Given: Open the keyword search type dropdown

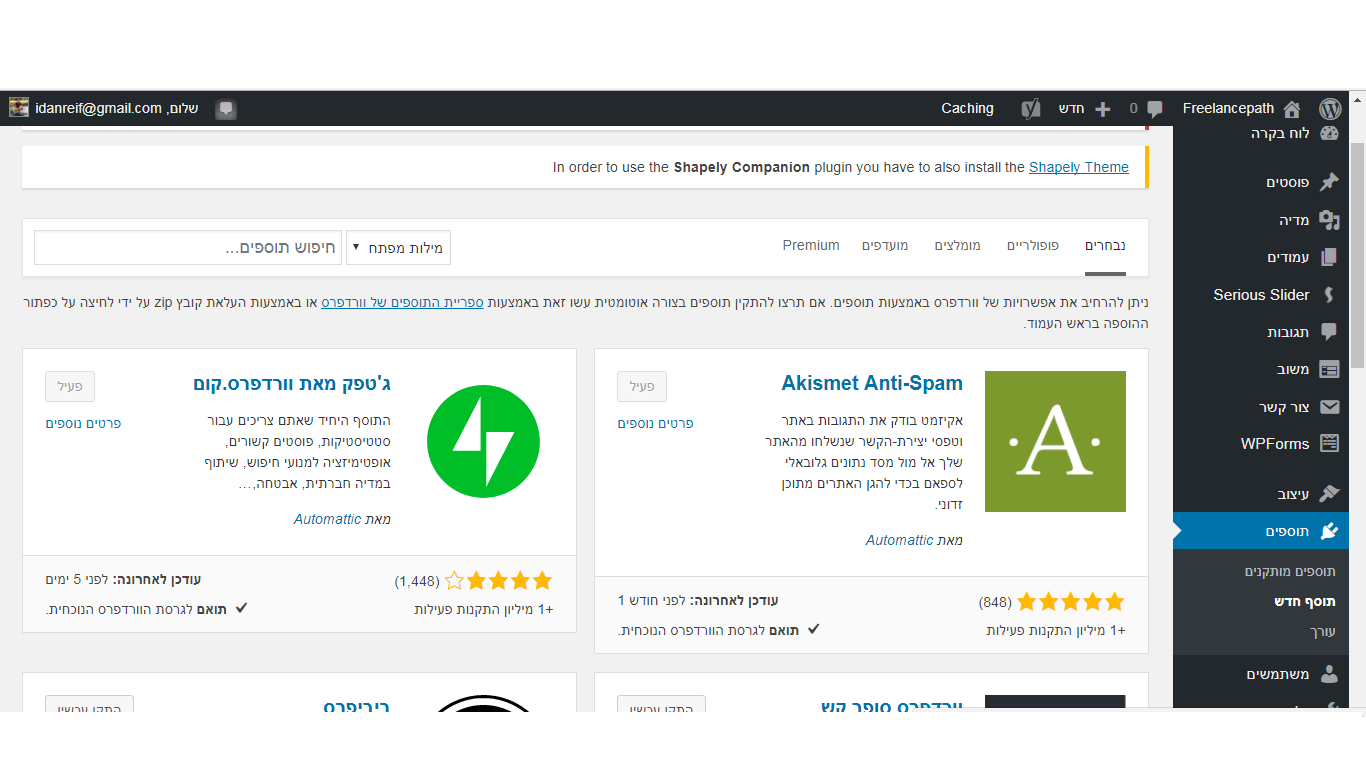Looking at the screenshot, I should [398, 247].
